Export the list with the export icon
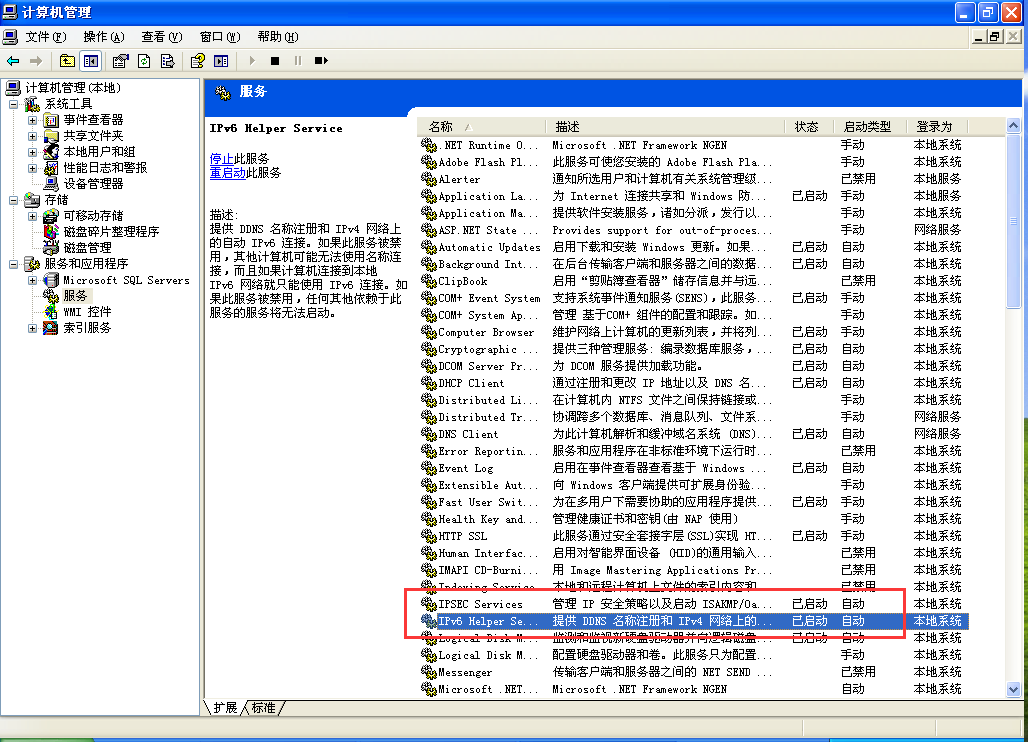Screen dimensions: 1028x742 point(168,60)
